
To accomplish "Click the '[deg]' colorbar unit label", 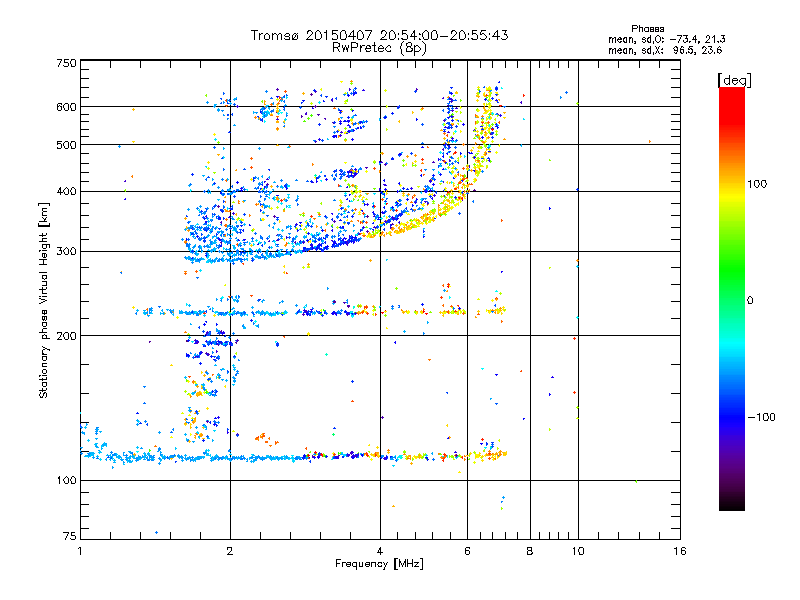I will pyautogui.click(x=734, y=80).
